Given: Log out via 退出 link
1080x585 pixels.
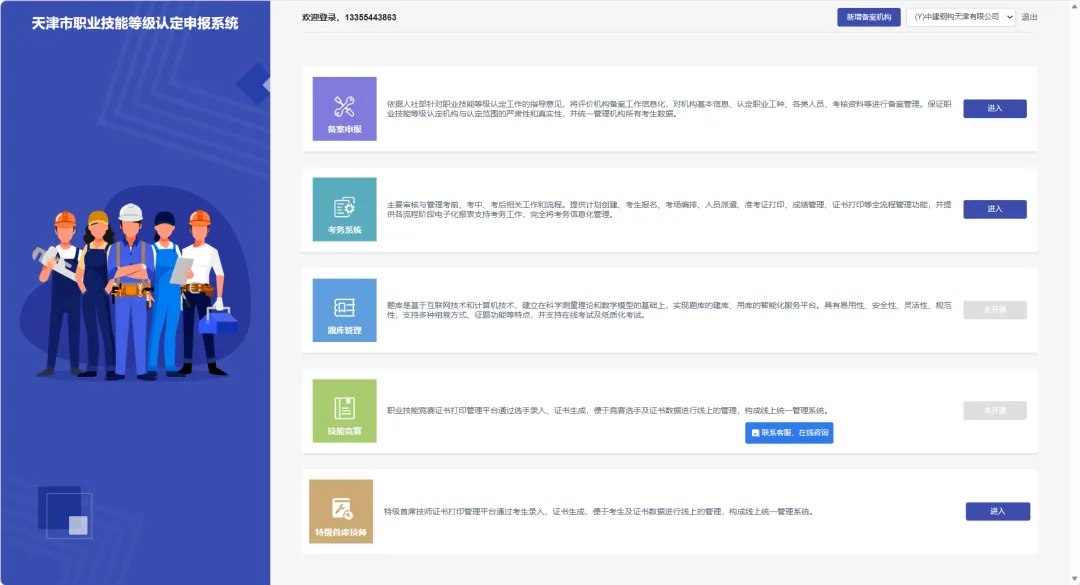Looking at the screenshot, I should click(x=1029, y=17).
